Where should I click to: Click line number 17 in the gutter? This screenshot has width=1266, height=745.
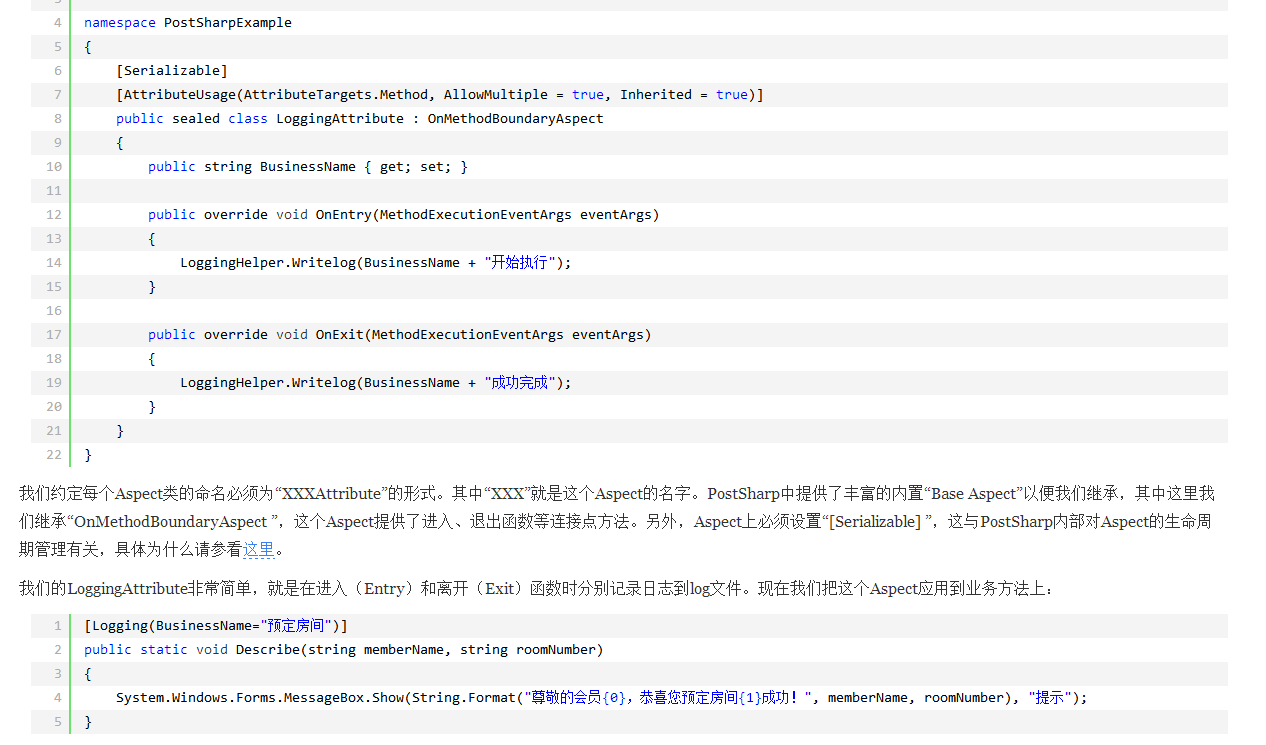54,334
